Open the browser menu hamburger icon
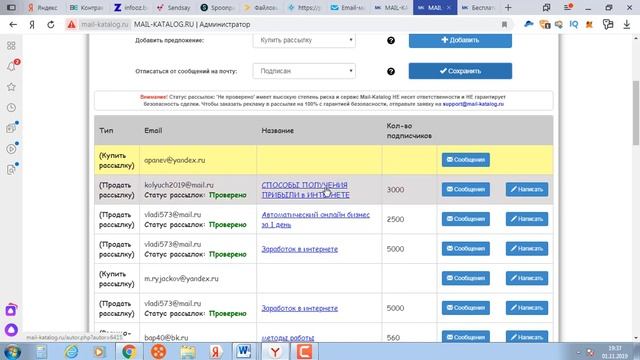Screen dimensions: 640x360 (x=568, y=7)
